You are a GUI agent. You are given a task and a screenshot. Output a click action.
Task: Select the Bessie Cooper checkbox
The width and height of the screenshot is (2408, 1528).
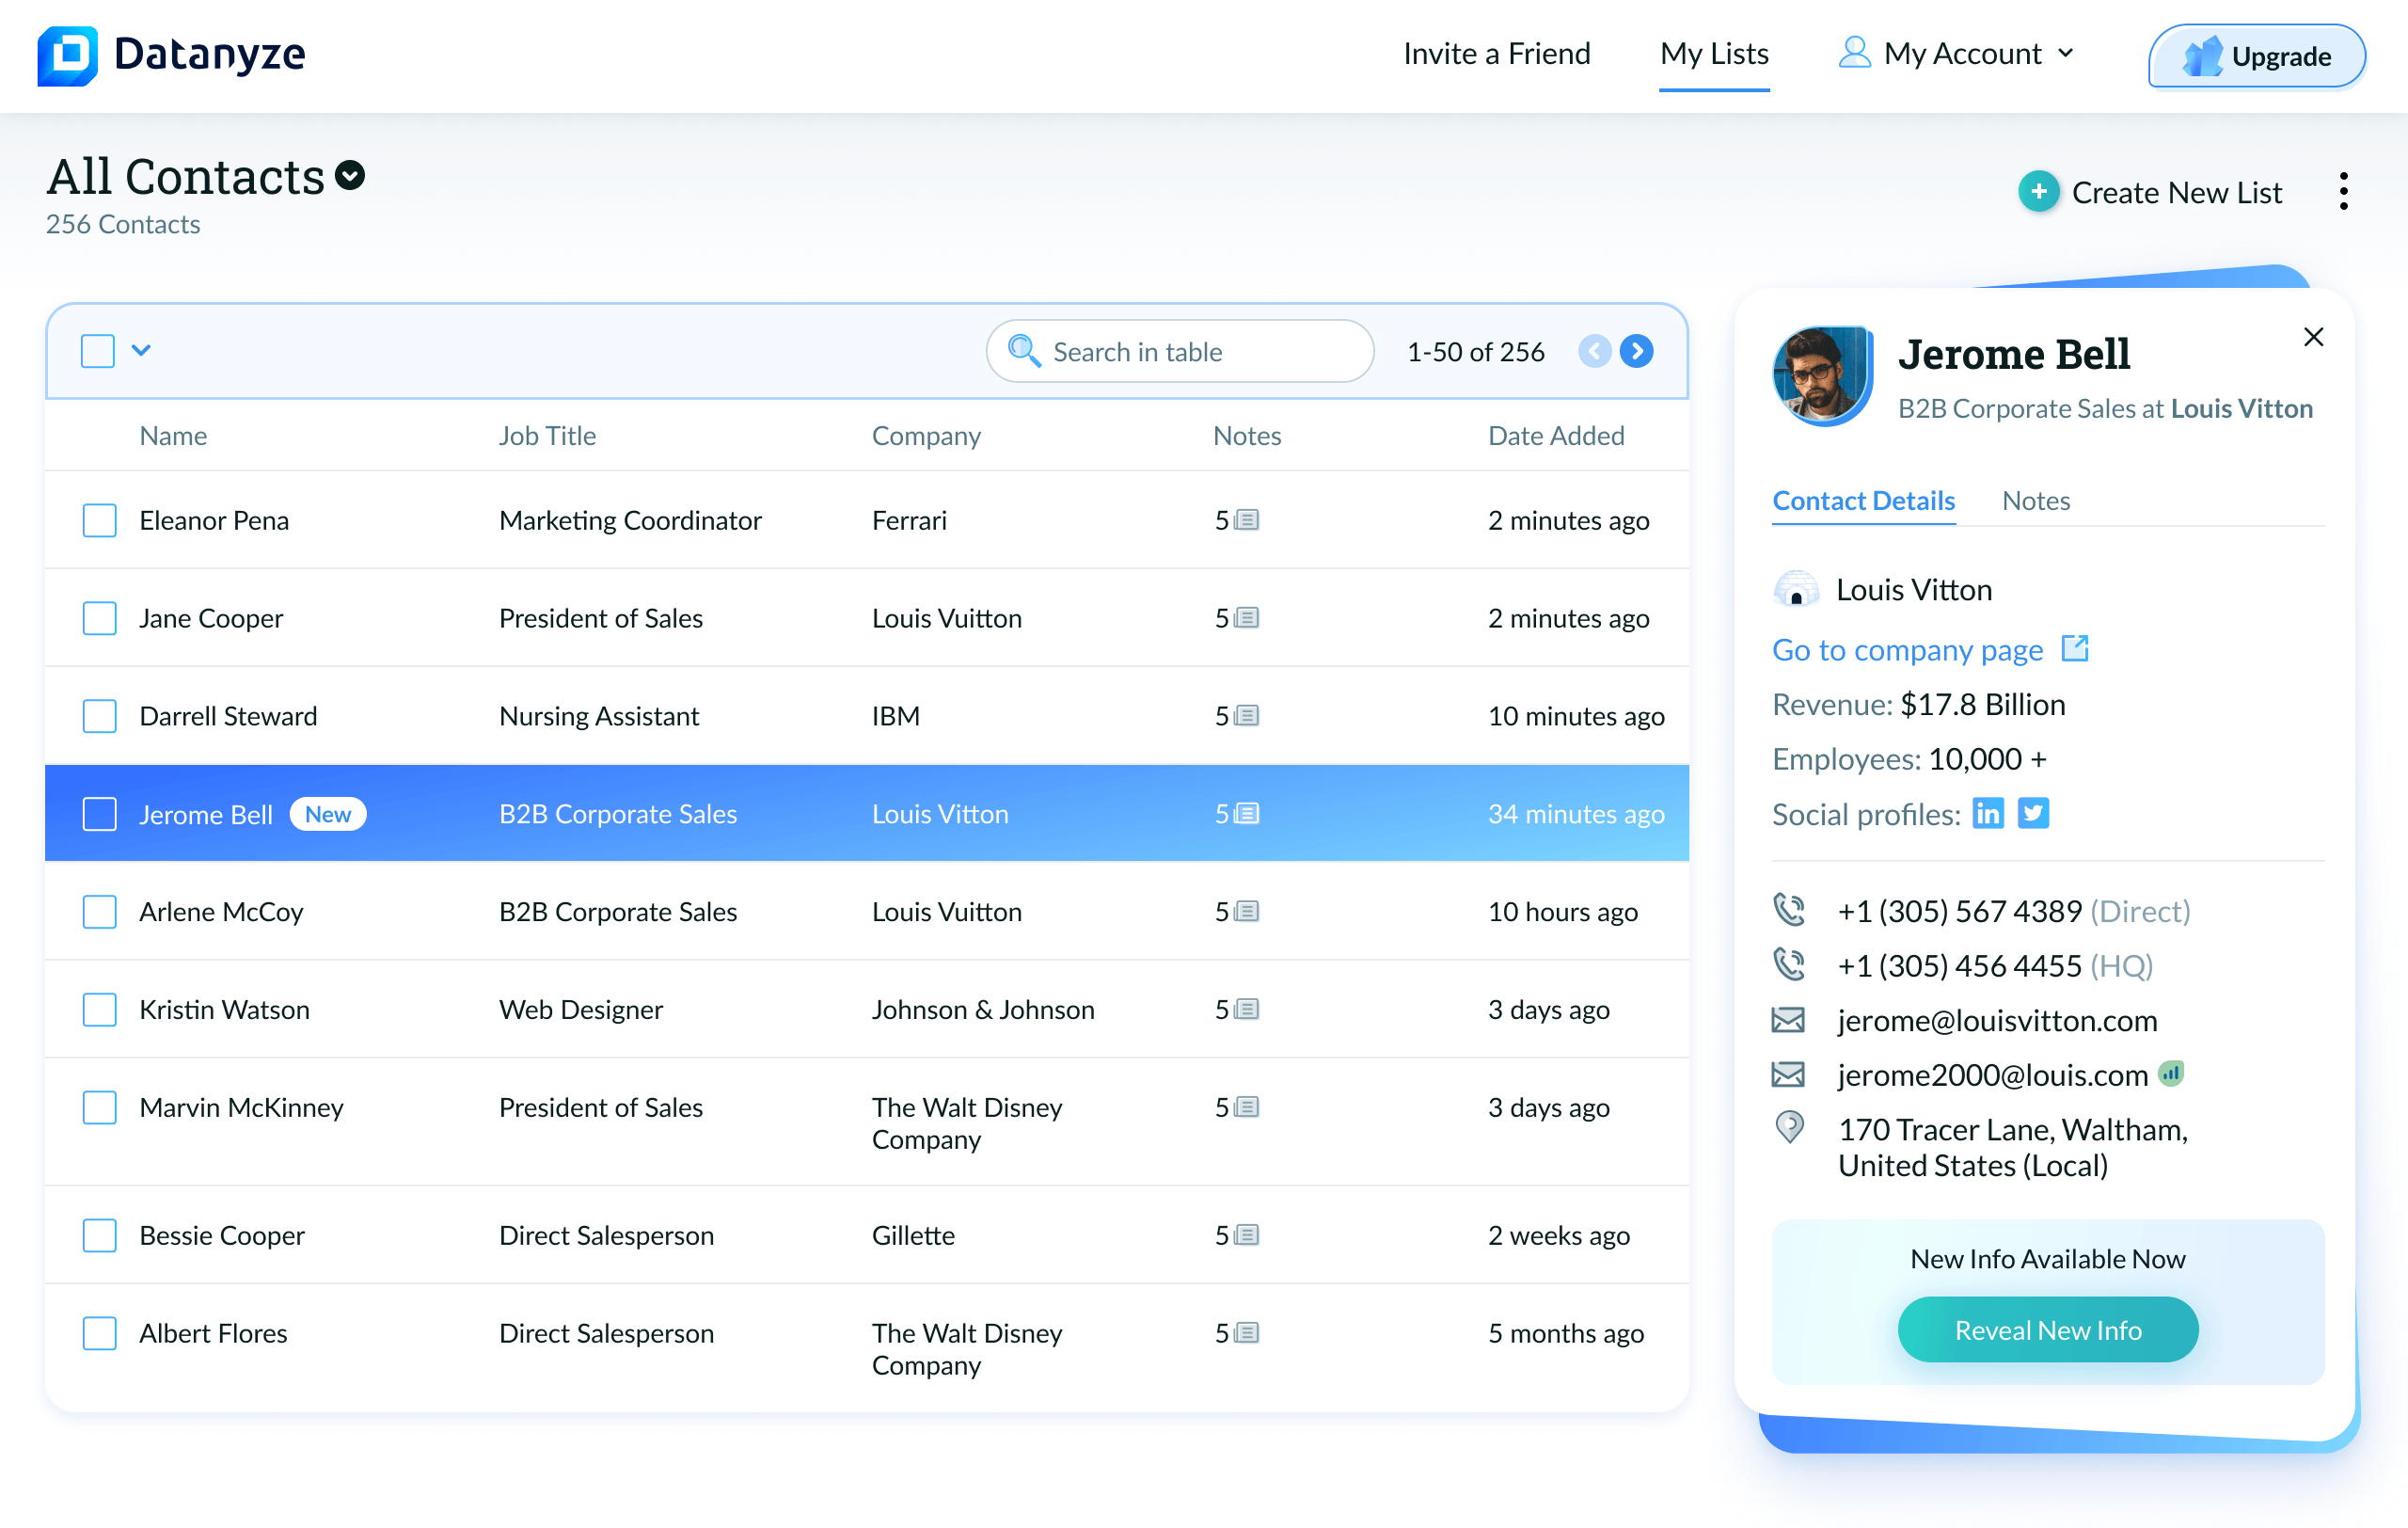click(99, 1236)
